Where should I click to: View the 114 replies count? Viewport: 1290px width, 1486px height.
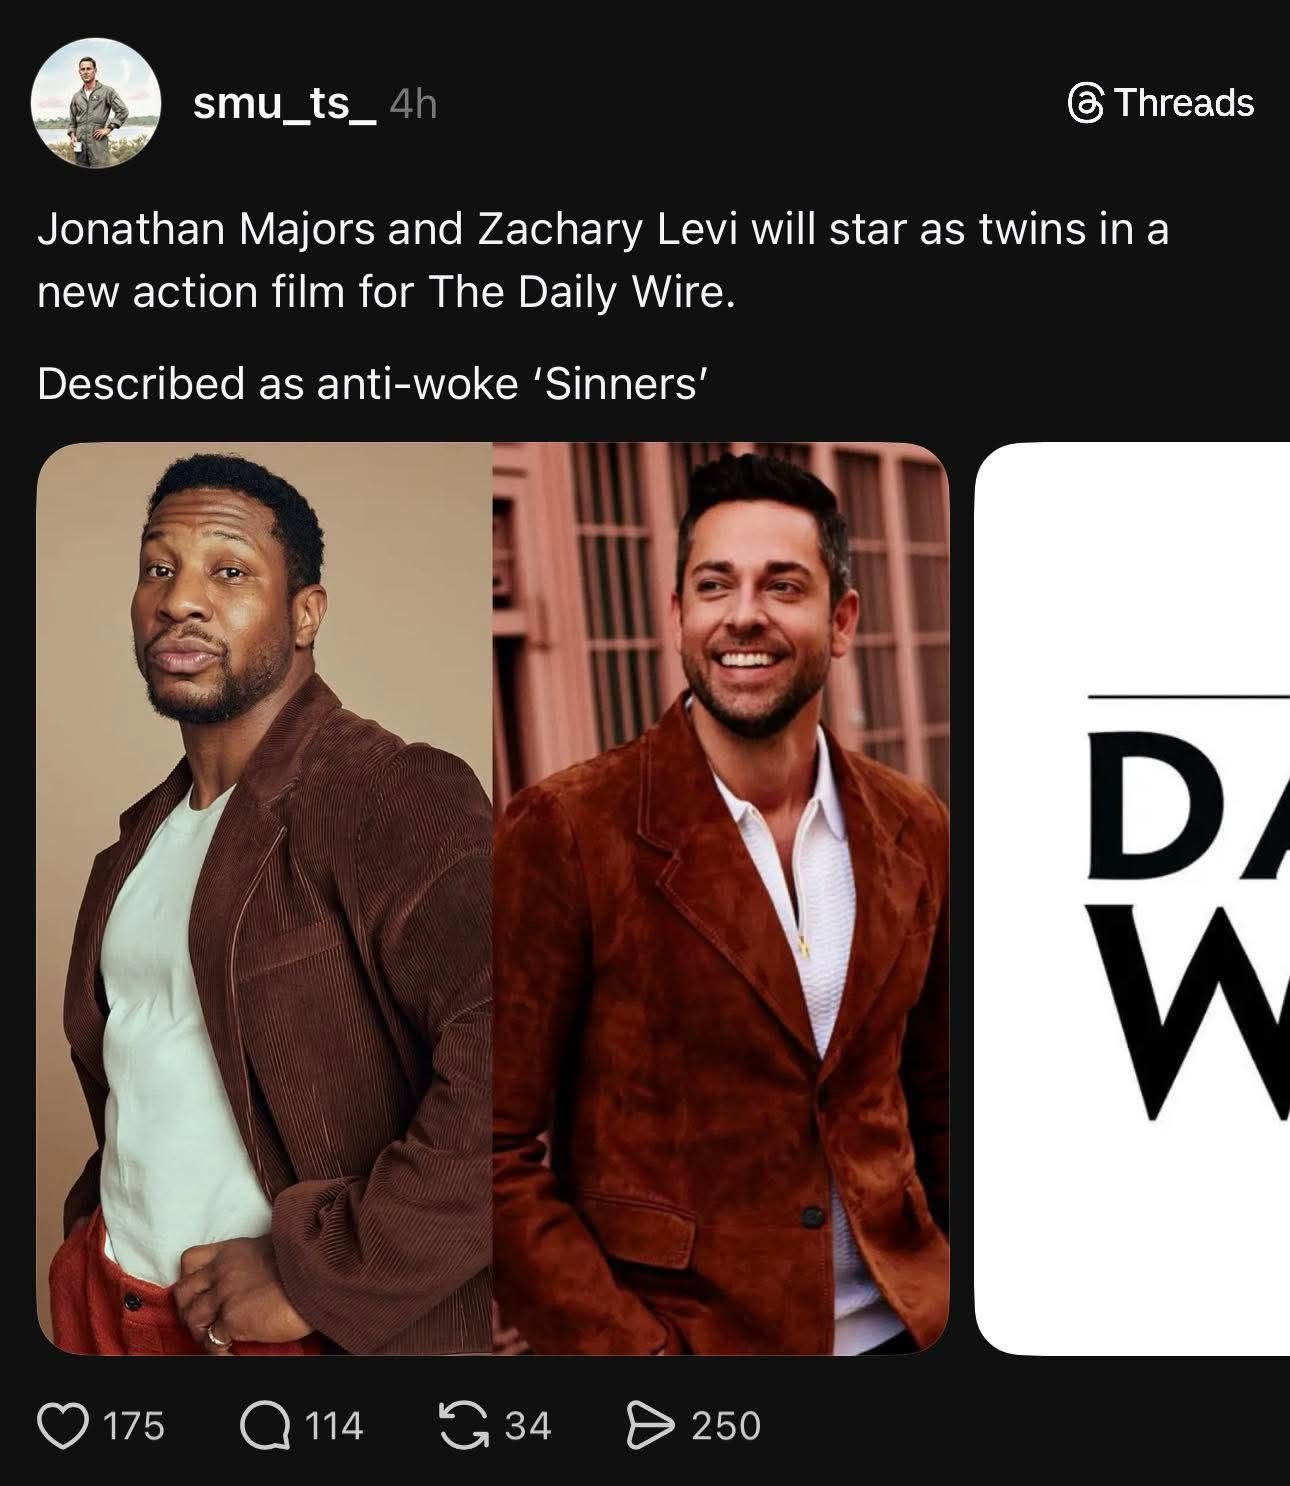pos(334,1425)
